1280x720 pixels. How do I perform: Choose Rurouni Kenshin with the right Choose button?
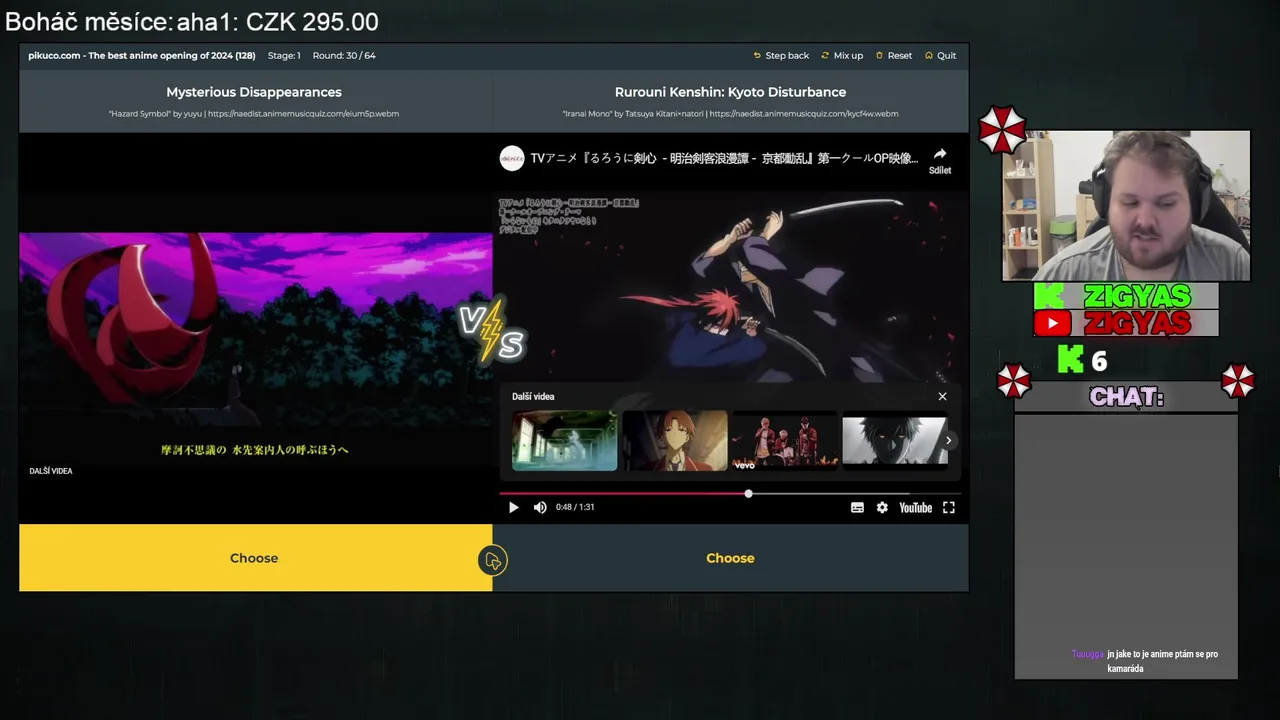click(730, 558)
